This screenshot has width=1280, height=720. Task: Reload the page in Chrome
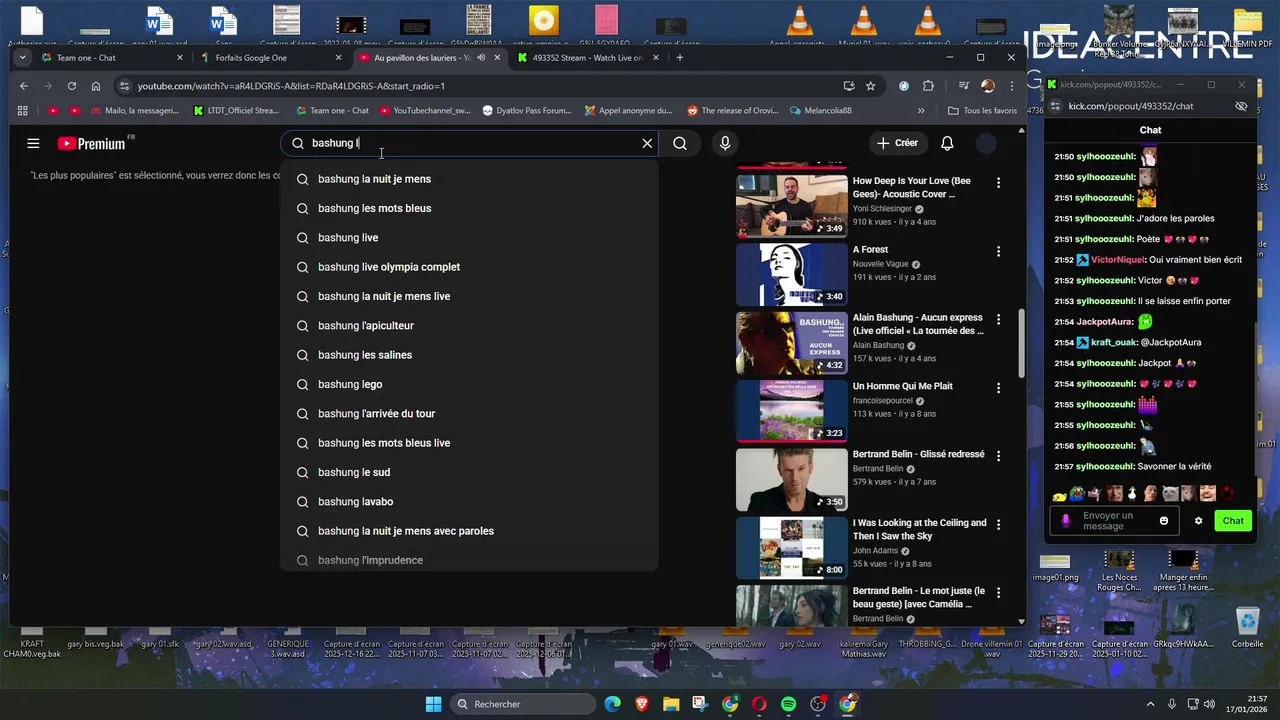(x=71, y=86)
